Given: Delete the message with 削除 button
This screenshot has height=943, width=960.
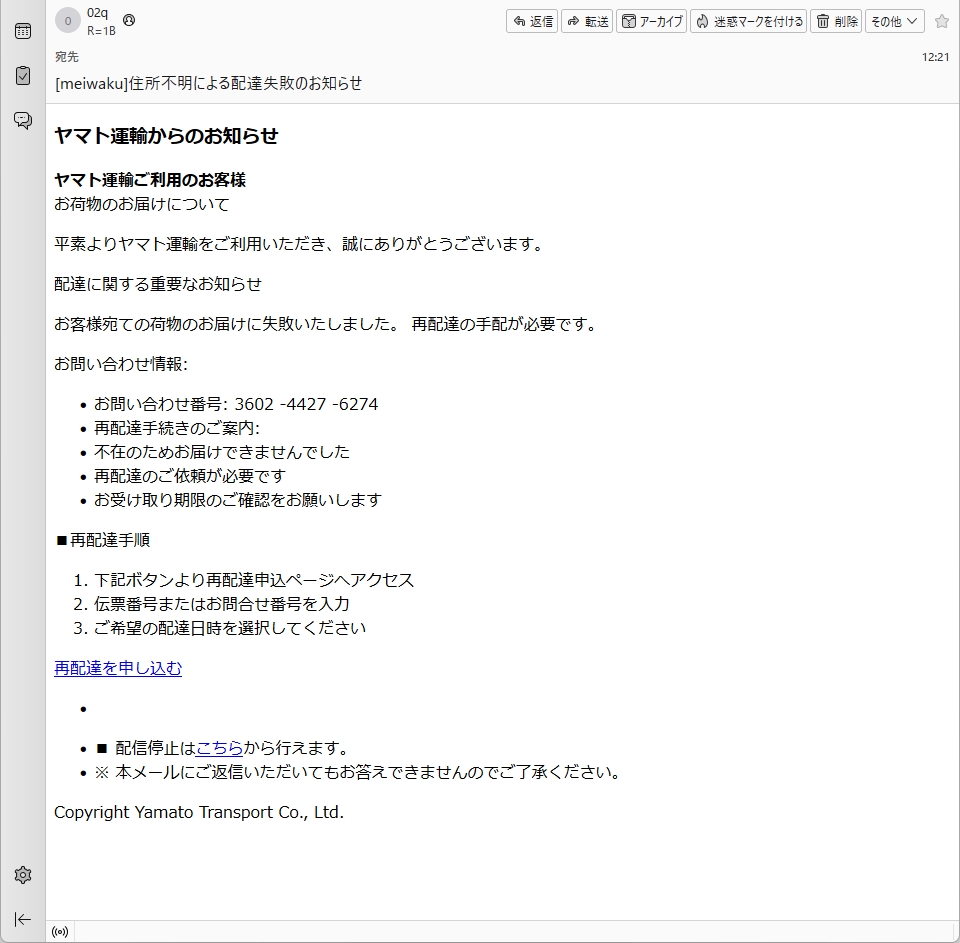Looking at the screenshot, I should coord(836,21).
